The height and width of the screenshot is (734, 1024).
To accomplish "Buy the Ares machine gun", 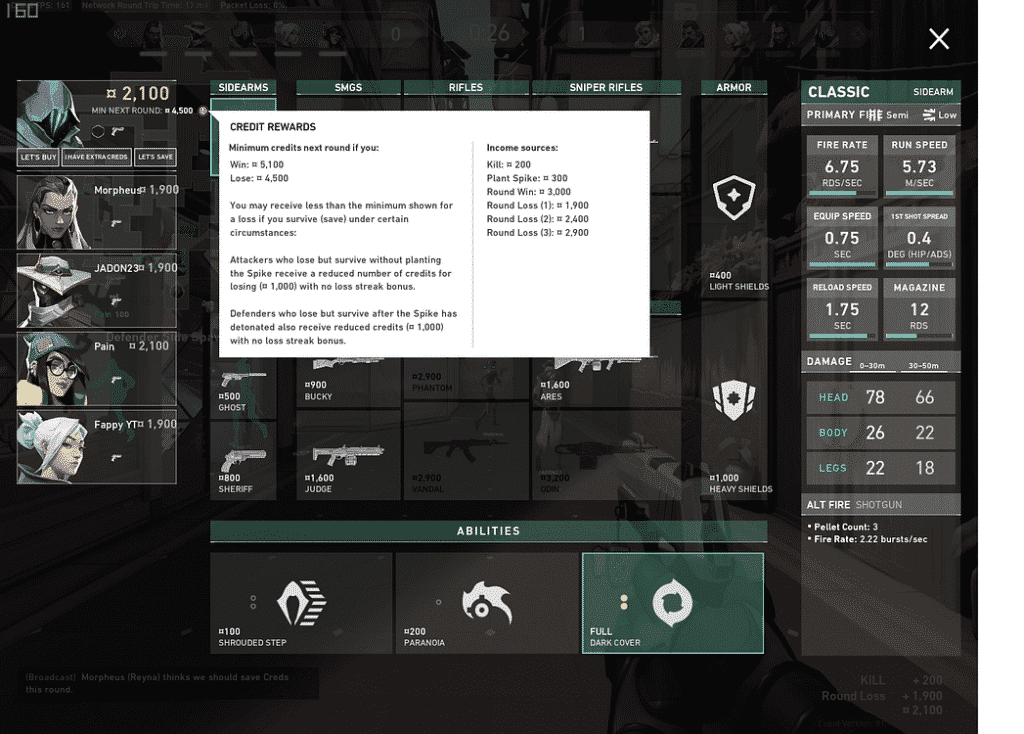I will [606, 381].
